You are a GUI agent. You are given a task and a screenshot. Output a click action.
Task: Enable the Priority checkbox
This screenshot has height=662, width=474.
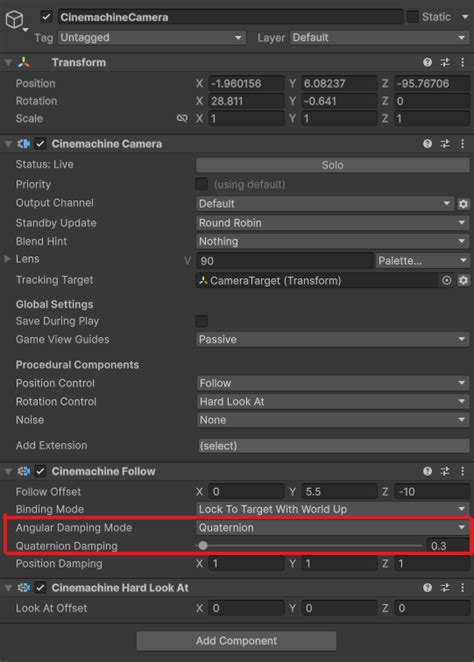[x=202, y=184]
